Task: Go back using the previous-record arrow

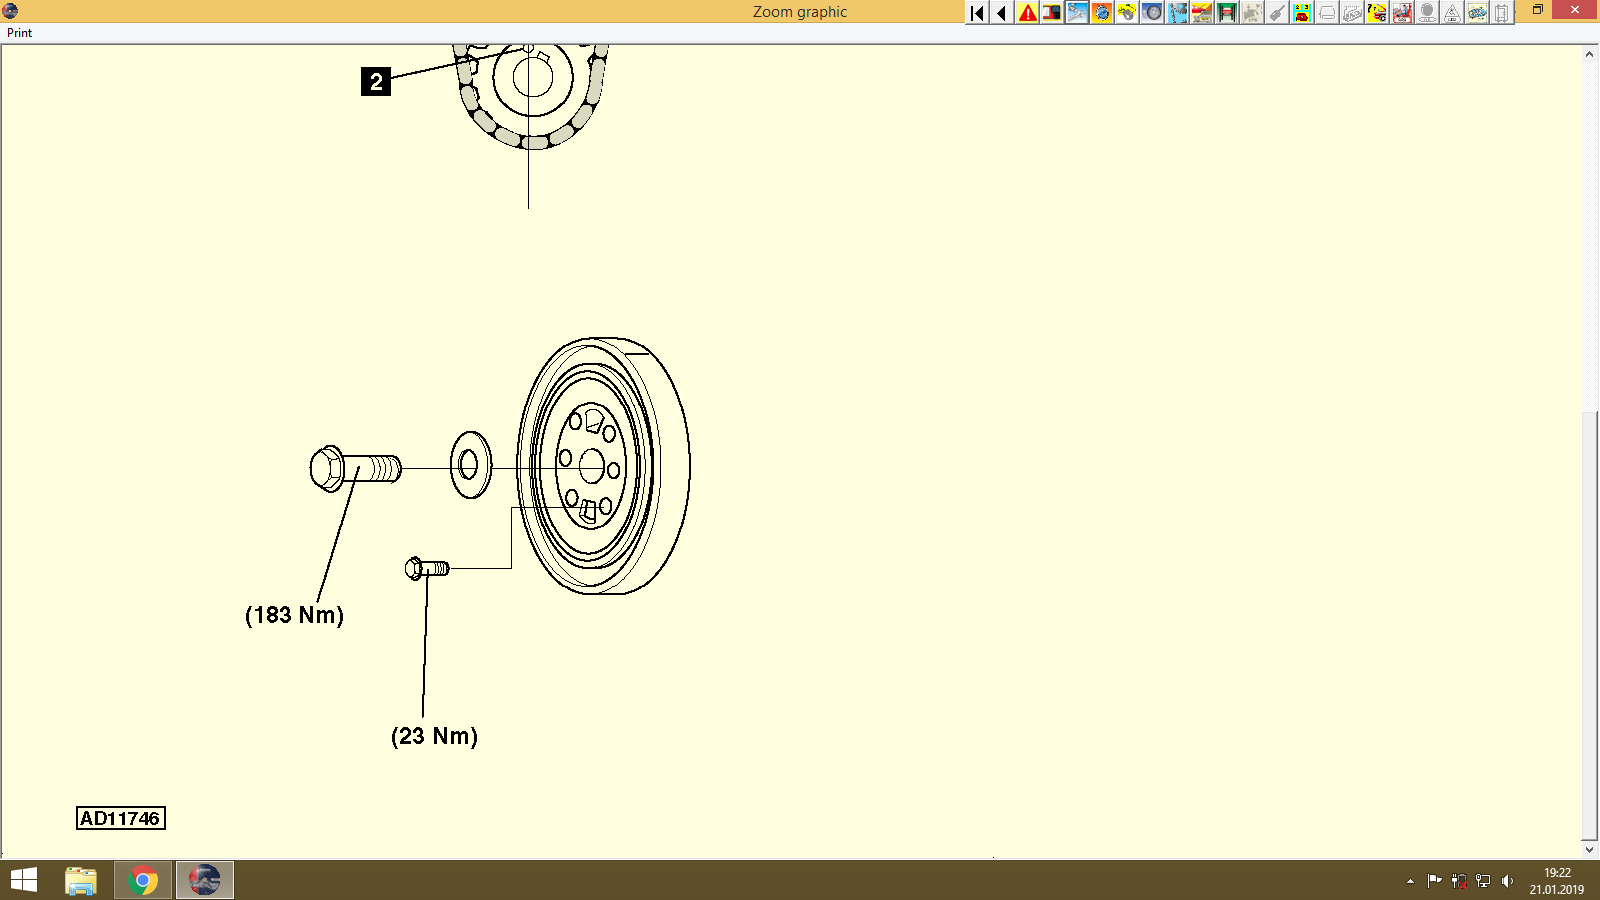Action: 1000,13
